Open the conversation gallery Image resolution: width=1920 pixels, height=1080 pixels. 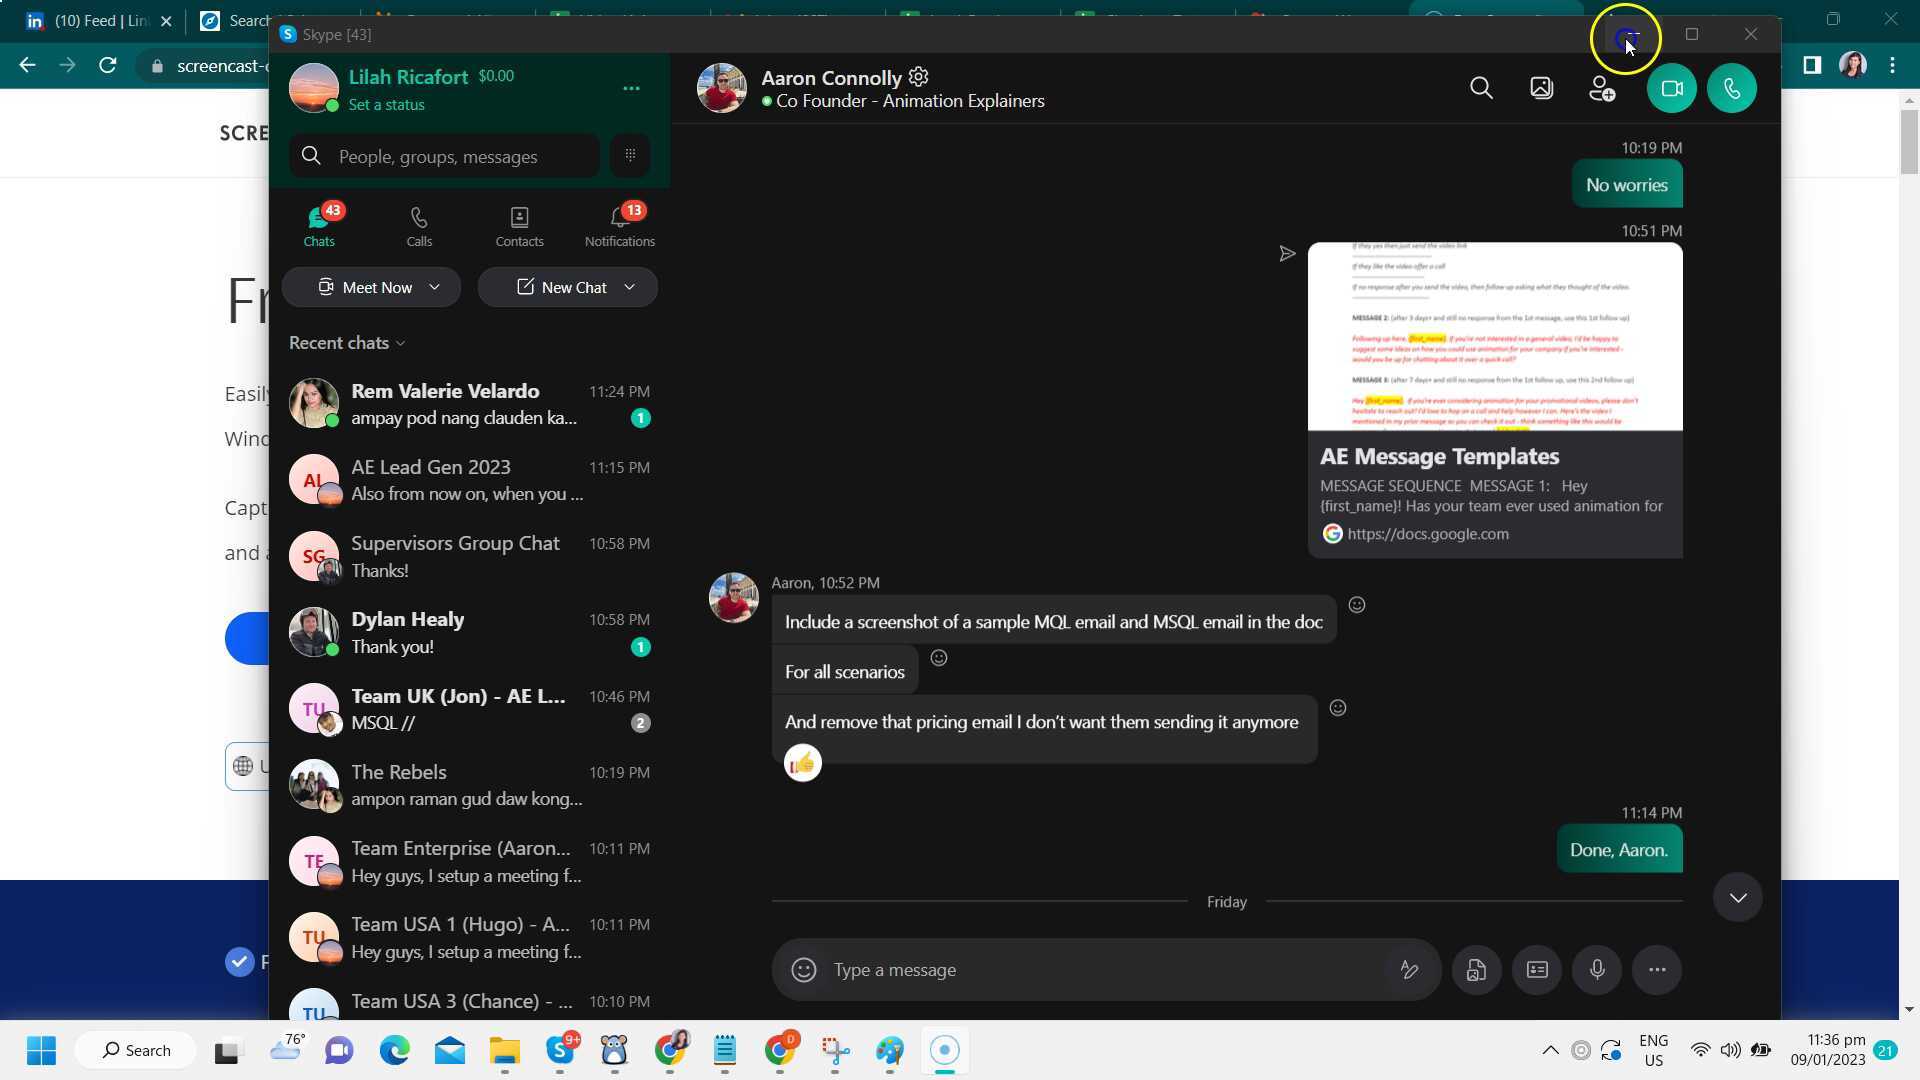coord(1541,88)
